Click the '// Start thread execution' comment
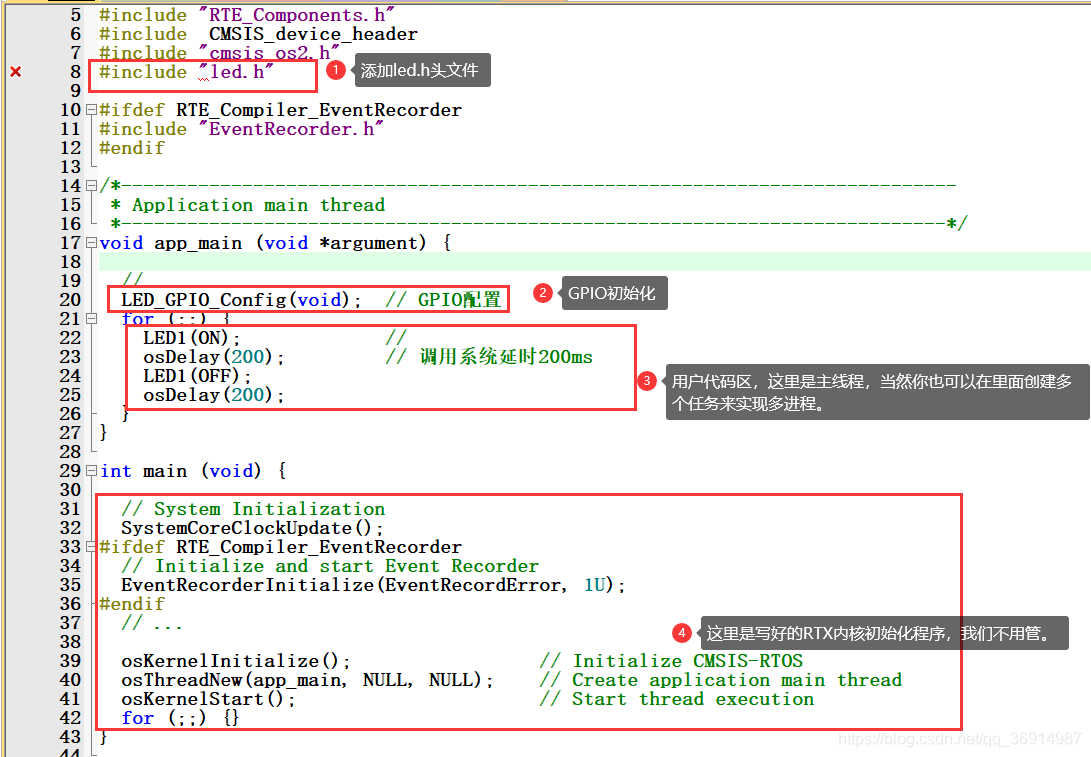 click(x=677, y=699)
